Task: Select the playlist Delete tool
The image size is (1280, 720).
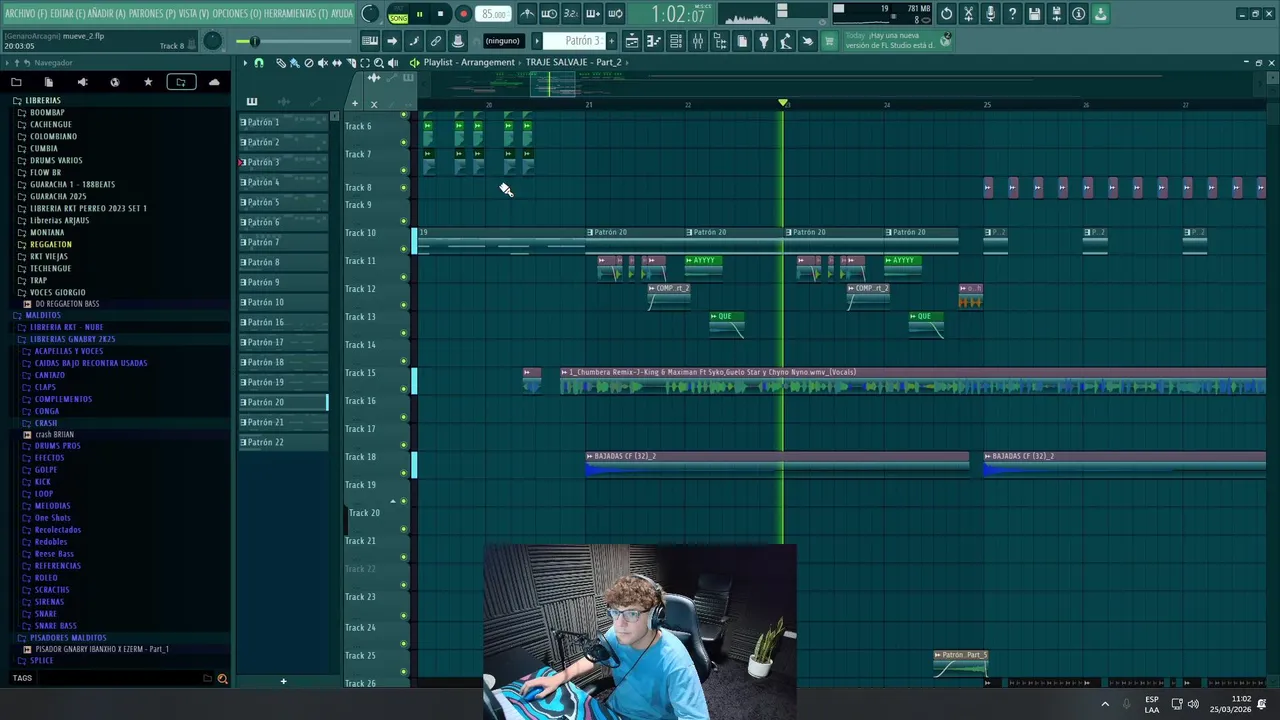Action: pyautogui.click(x=308, y=62)
